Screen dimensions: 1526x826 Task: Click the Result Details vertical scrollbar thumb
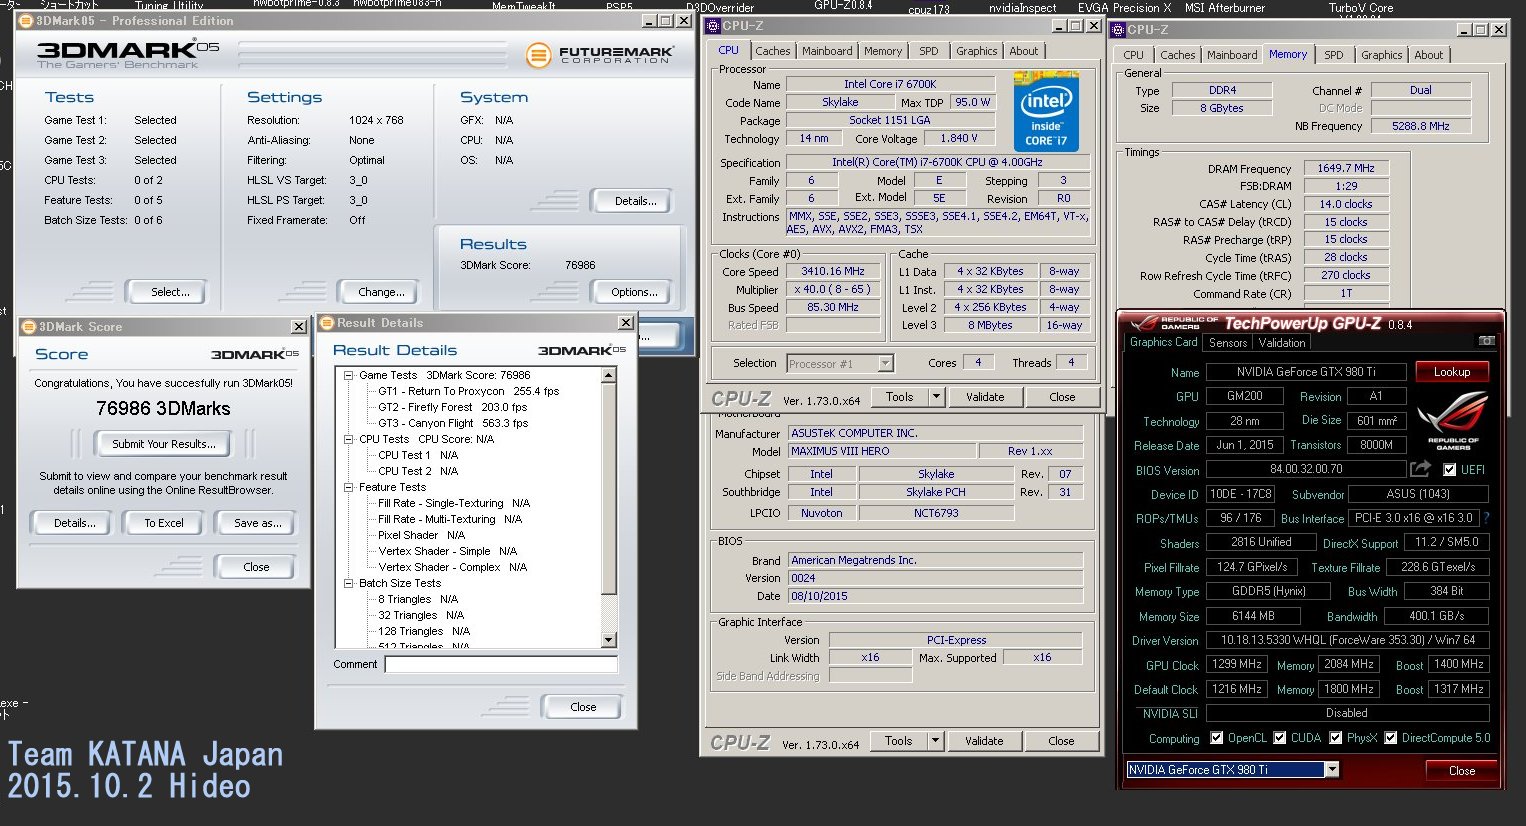tap(608, 487)
